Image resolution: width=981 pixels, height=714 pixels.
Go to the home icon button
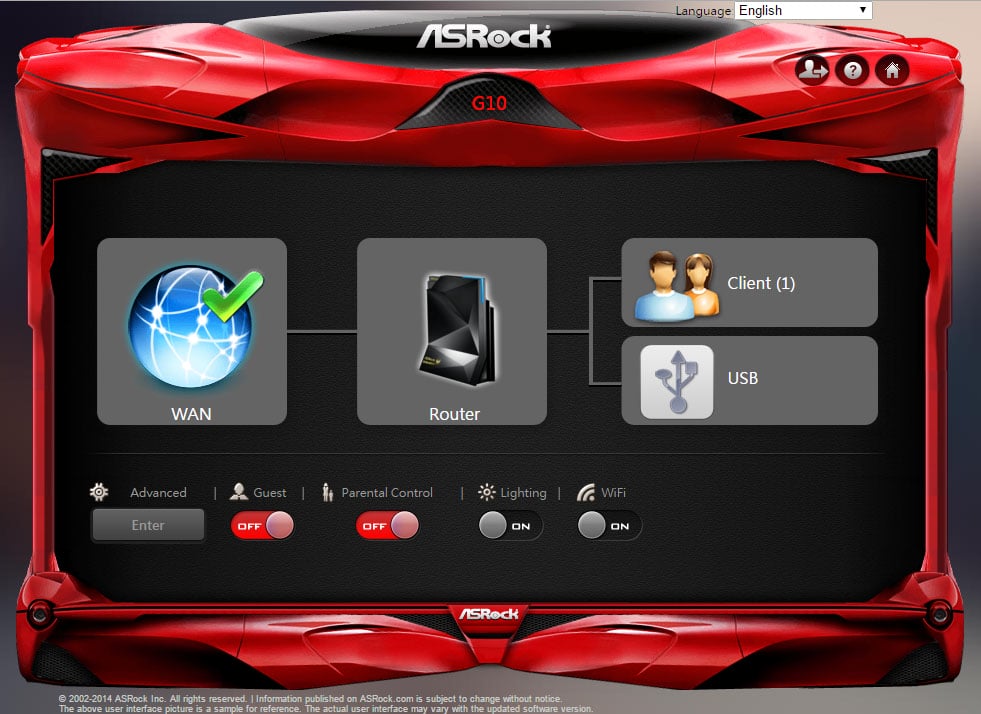[x=892, y=70]
